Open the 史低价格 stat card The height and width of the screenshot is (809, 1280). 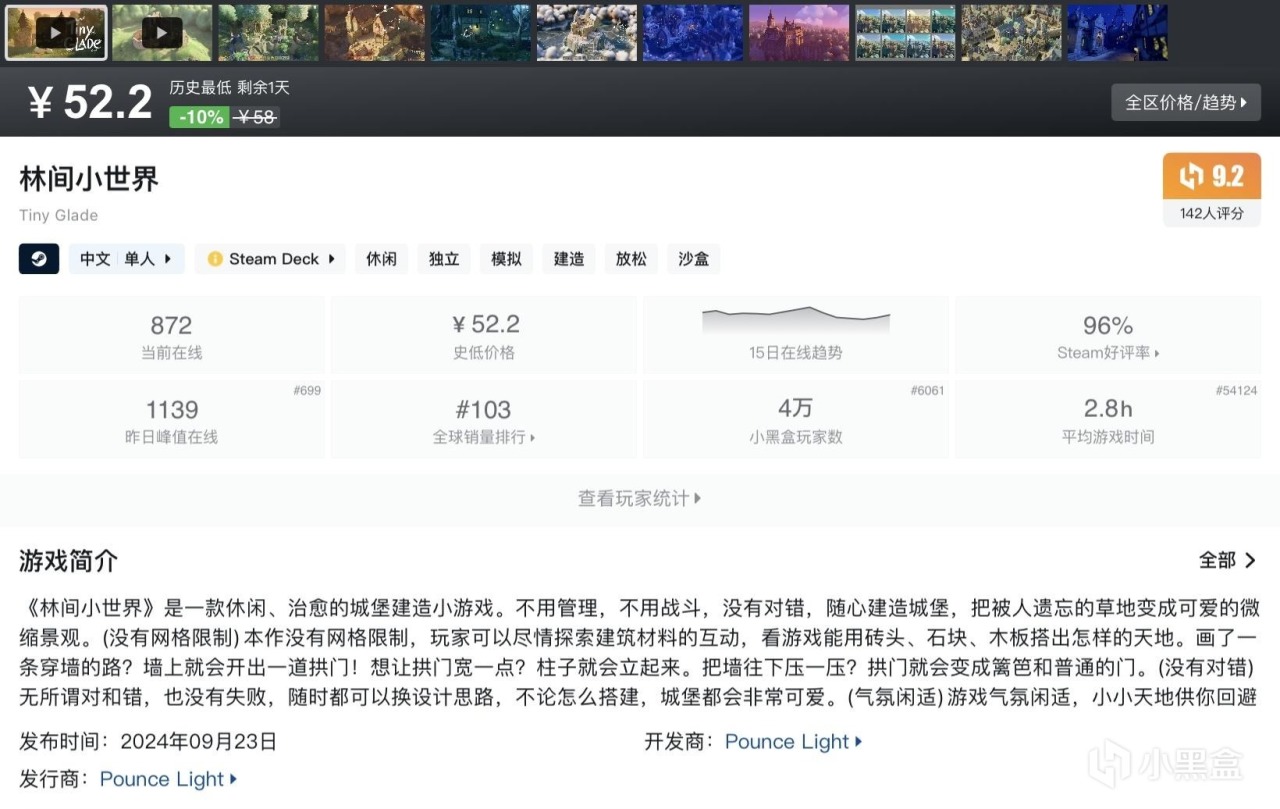tap(484, 336)
